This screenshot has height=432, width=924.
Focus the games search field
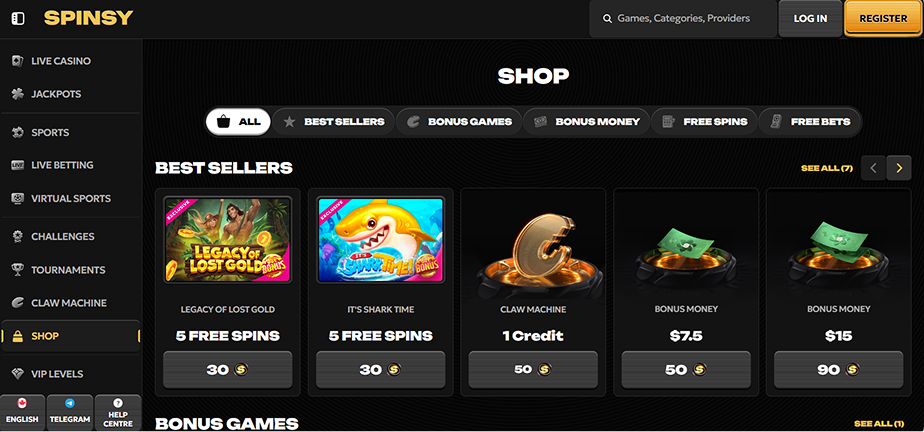682,18
